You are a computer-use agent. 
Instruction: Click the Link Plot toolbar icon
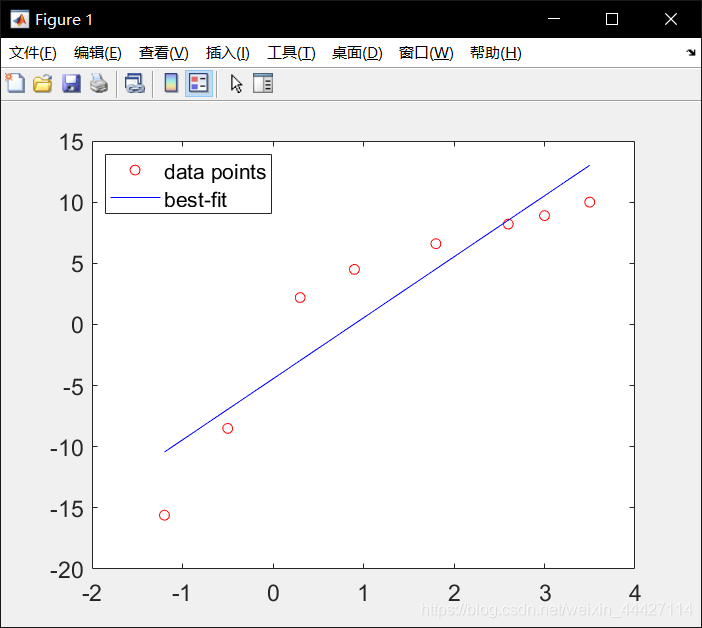[x=135, y=83]
